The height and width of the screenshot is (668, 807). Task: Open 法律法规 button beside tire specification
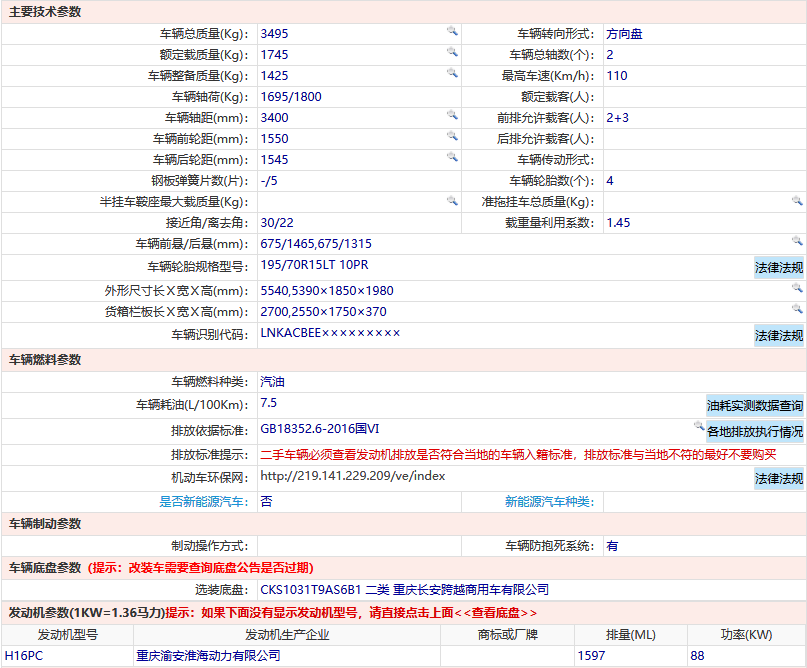click(x=779, y=268)
